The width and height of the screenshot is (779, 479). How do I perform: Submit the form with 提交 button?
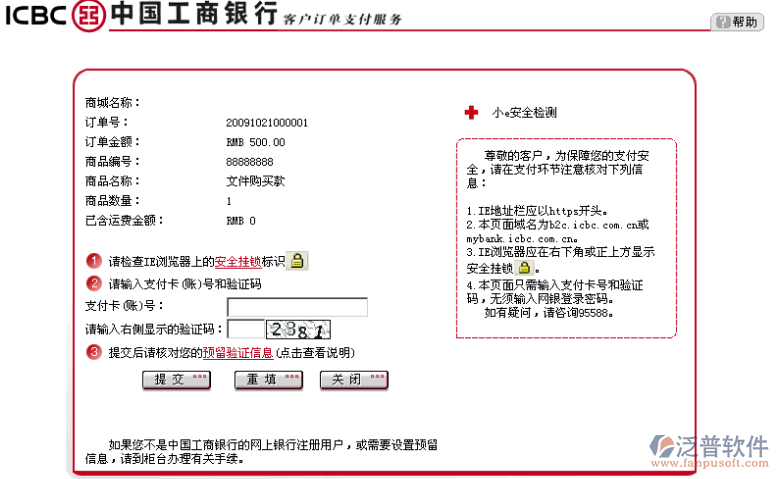pos(176,380)
